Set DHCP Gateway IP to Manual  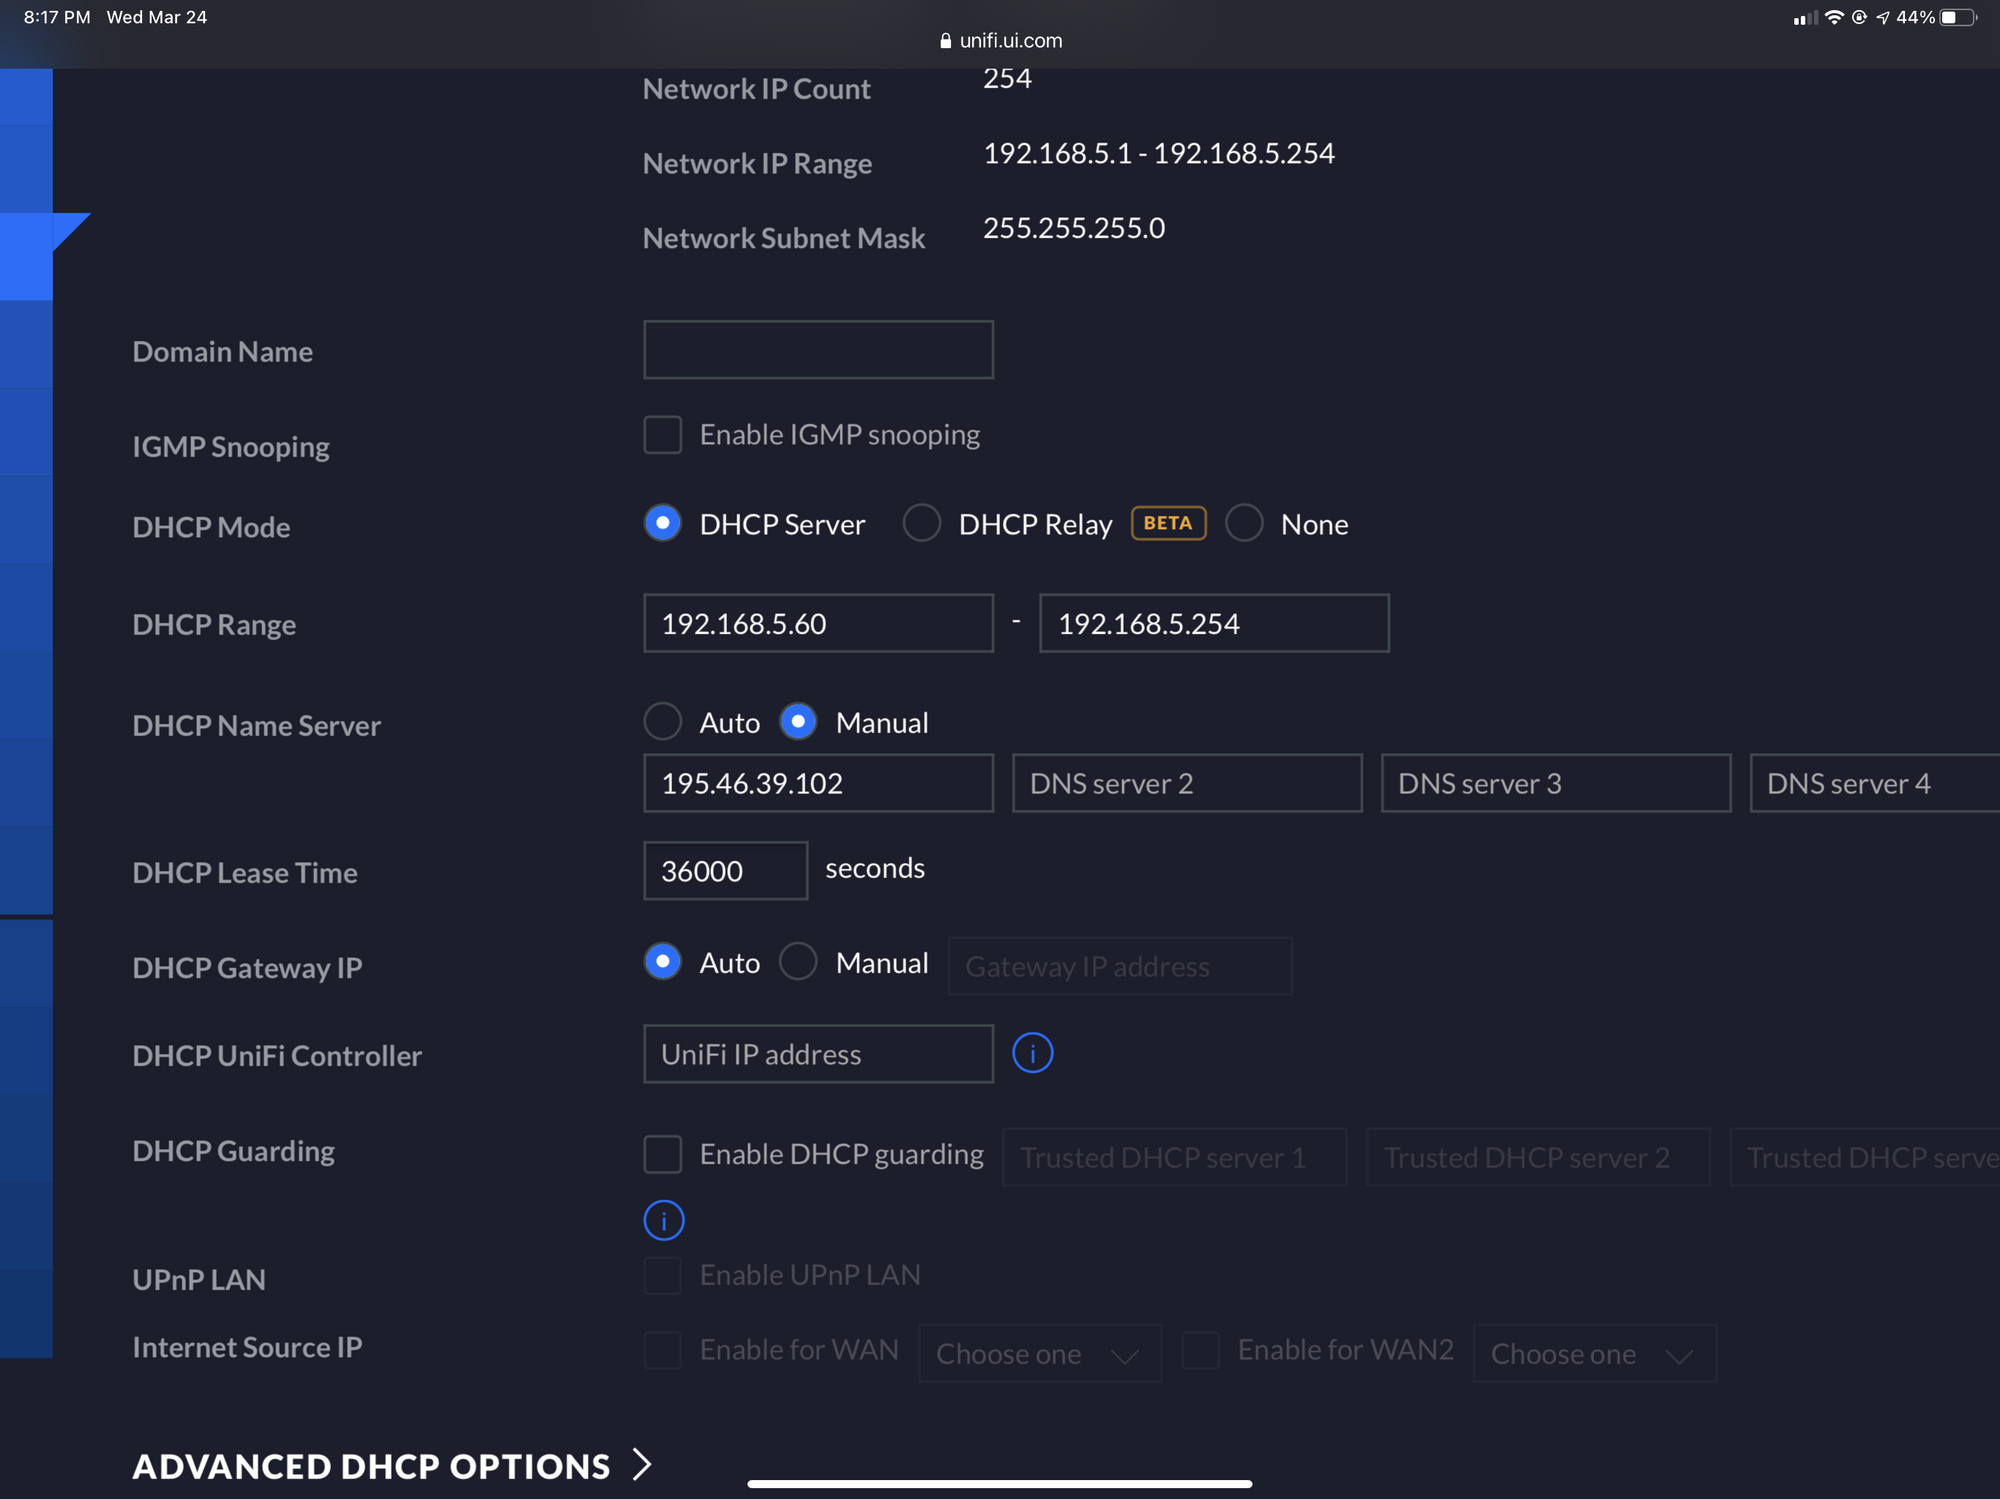798,962
